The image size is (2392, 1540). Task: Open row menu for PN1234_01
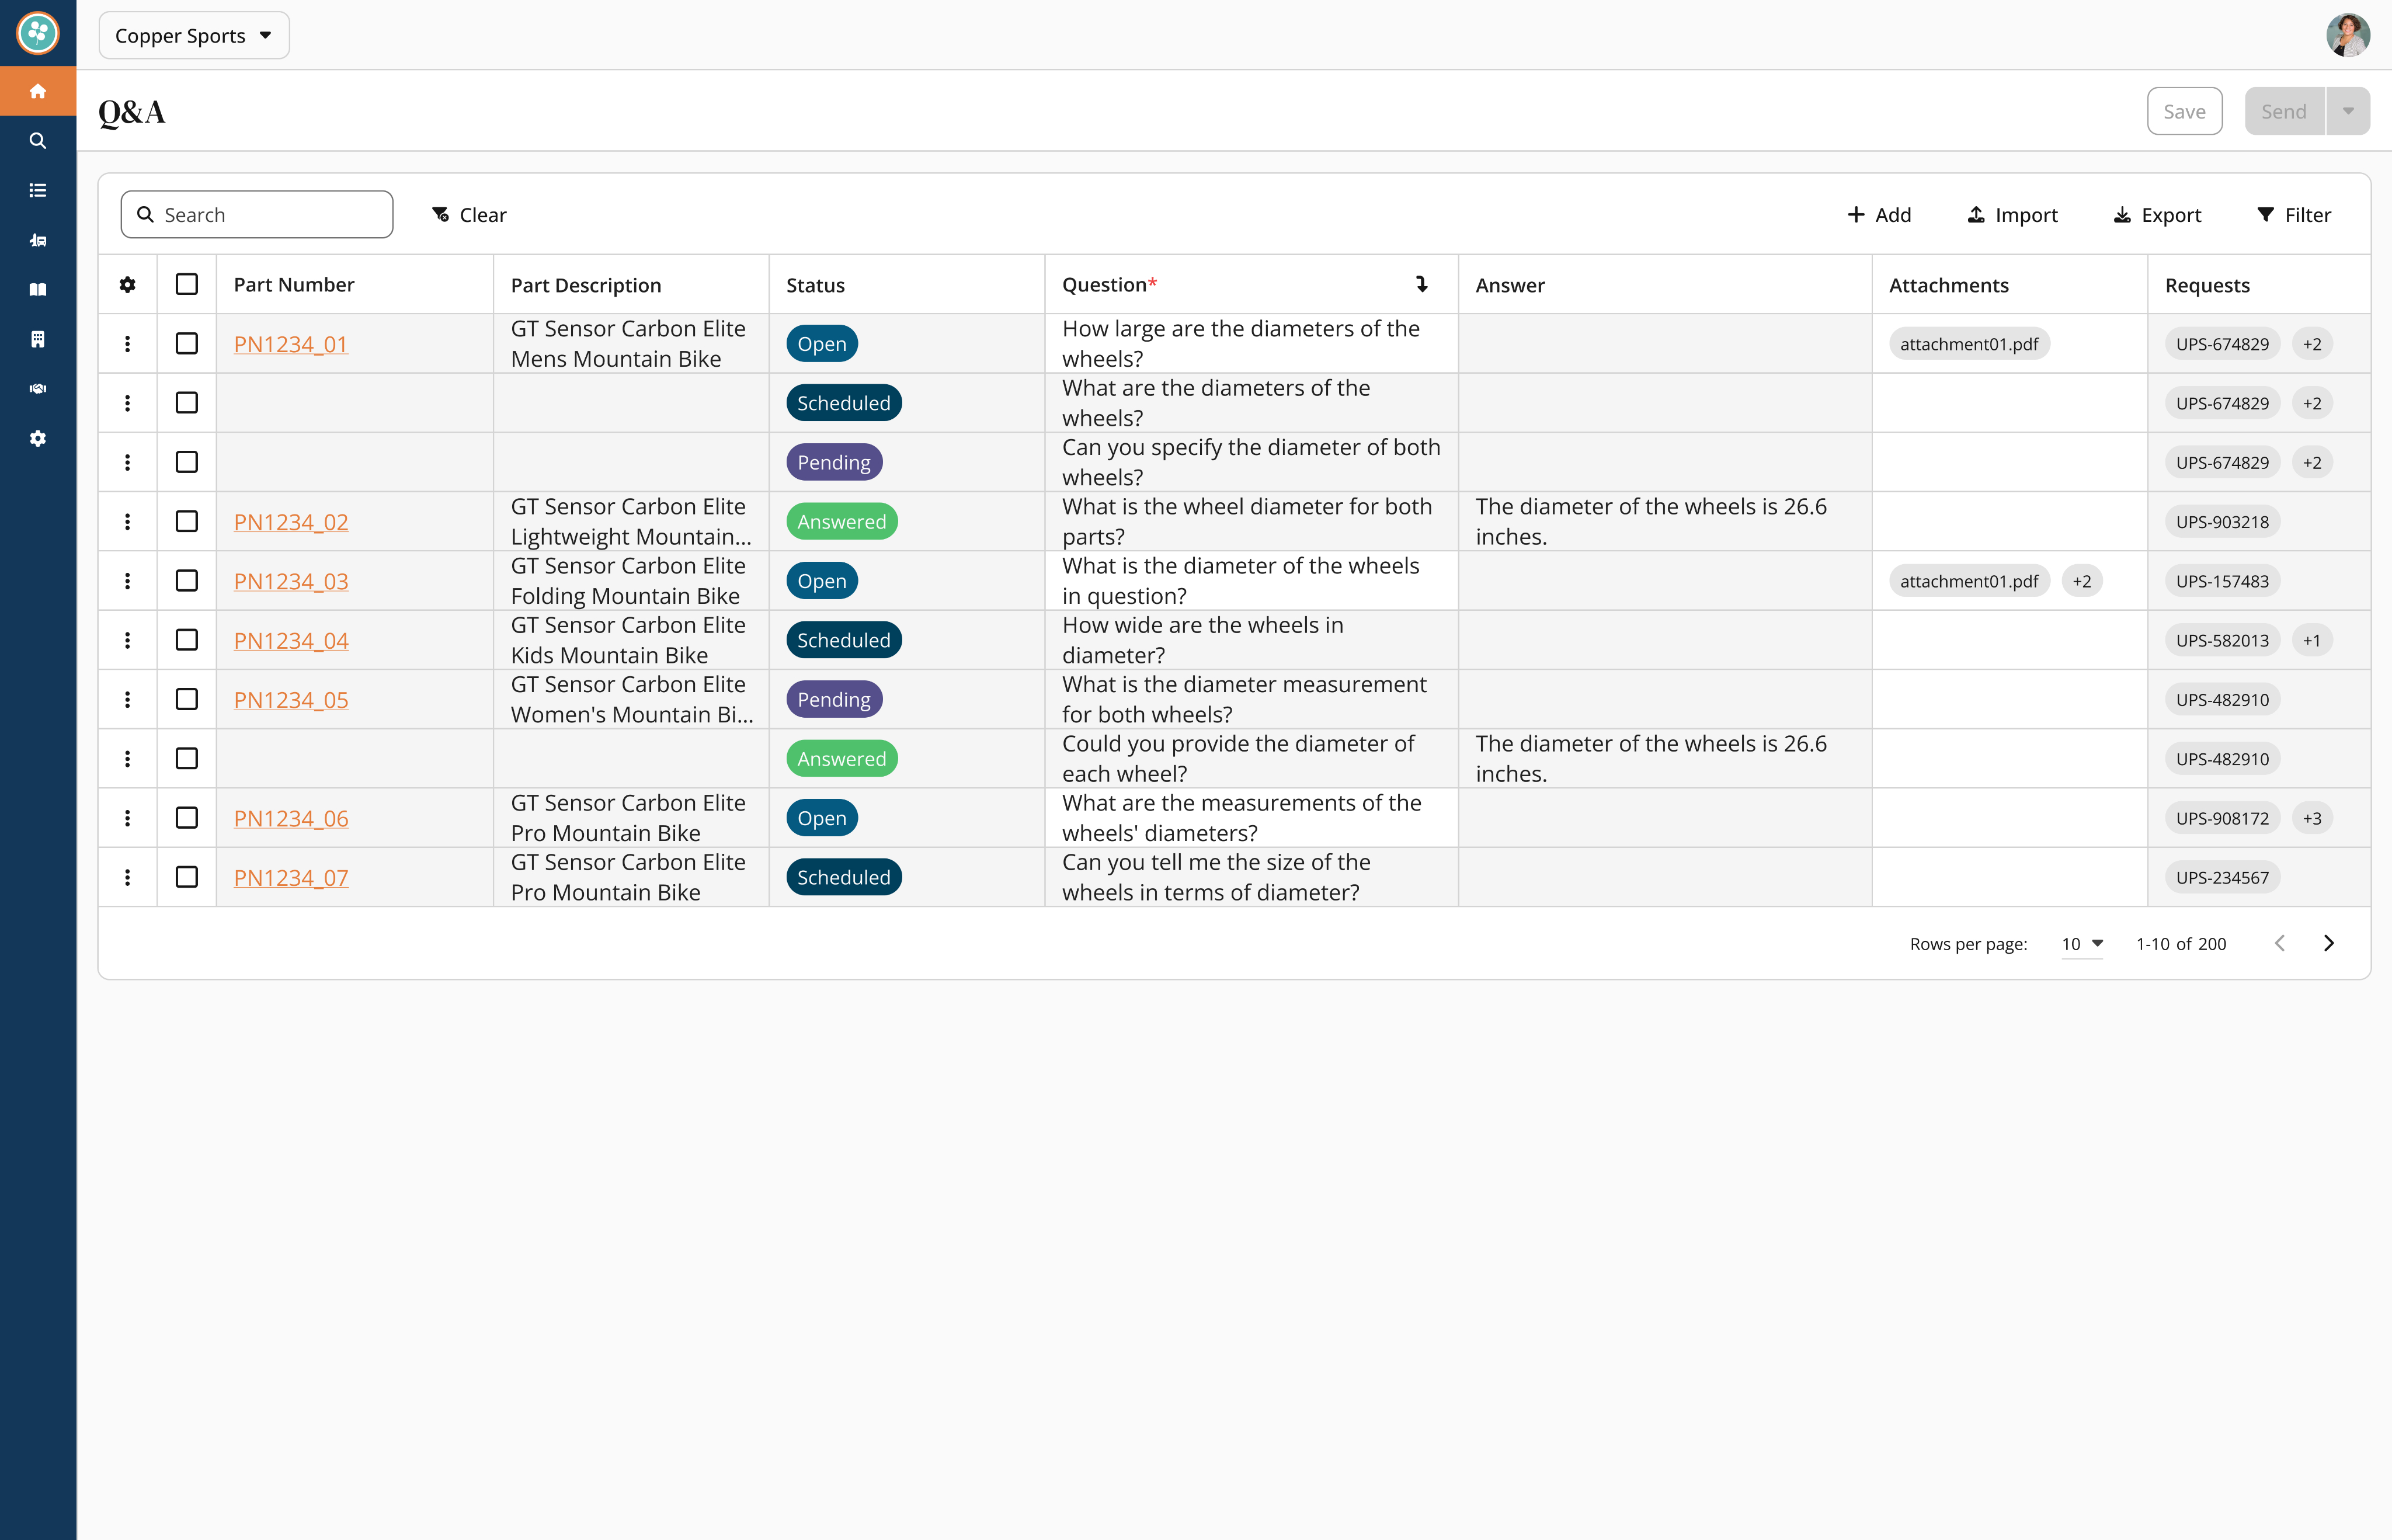127,344
